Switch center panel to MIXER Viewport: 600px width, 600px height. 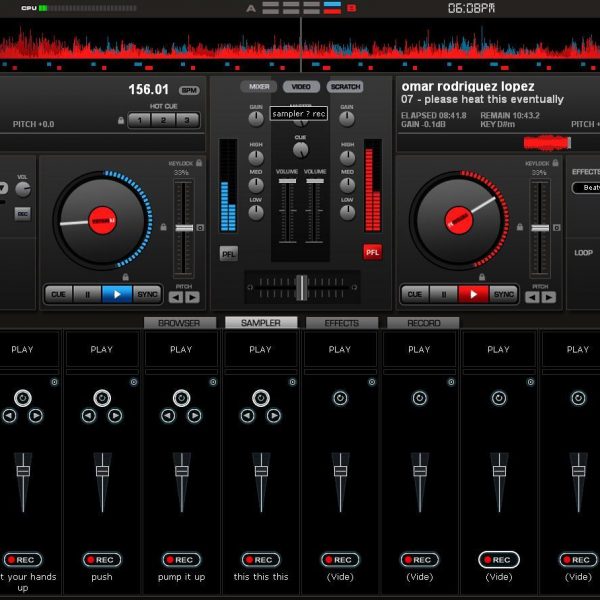(x=259, y=87)
